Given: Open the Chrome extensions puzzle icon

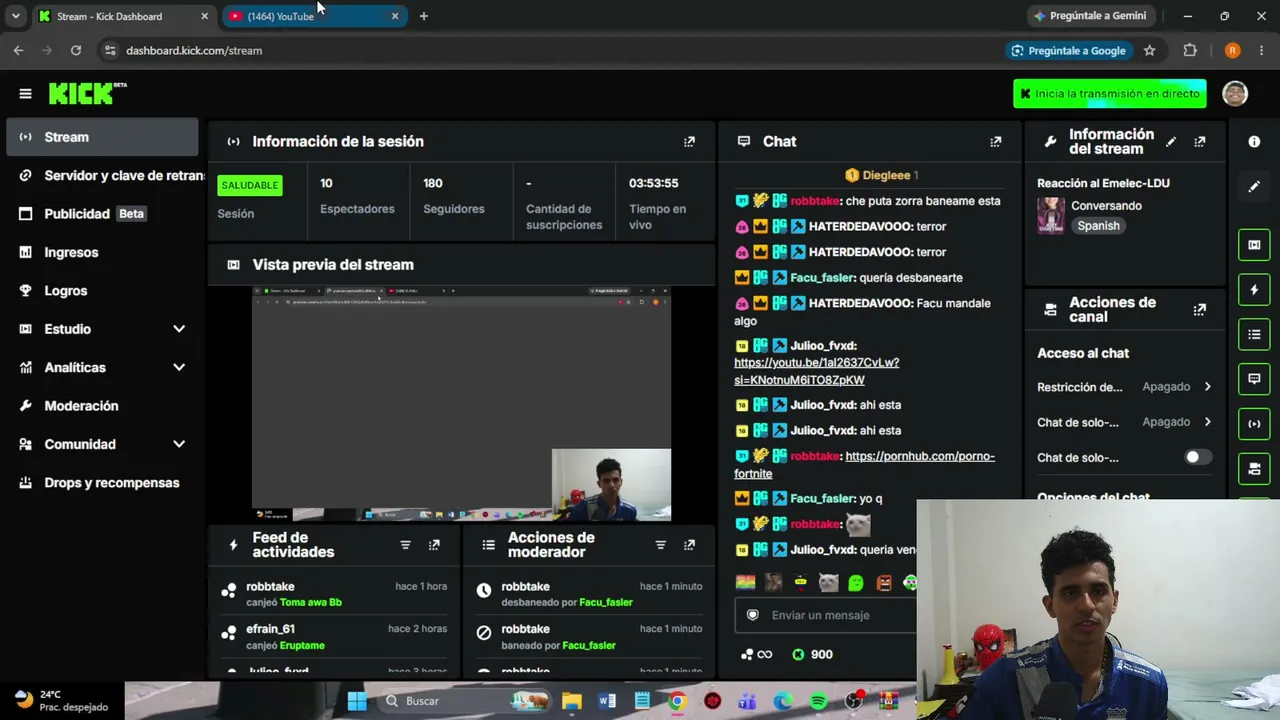Looking at the screenshot, I should click(1190, 50).
